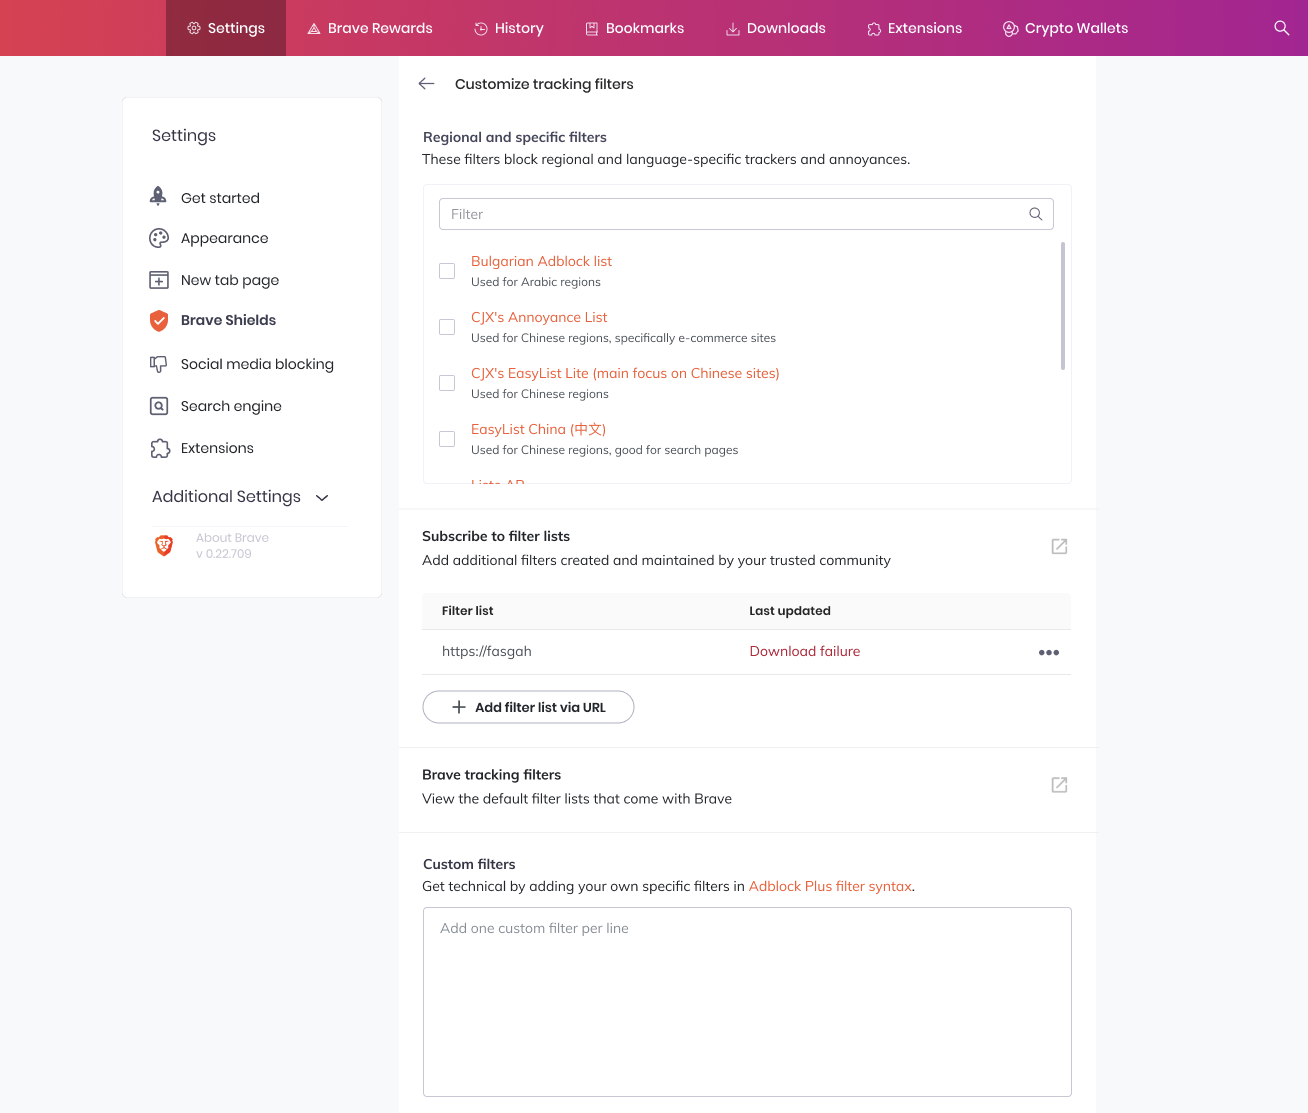1308x1113 pixels.
Task: Click the New tab page icon
Action: click(x=159, y=280)
